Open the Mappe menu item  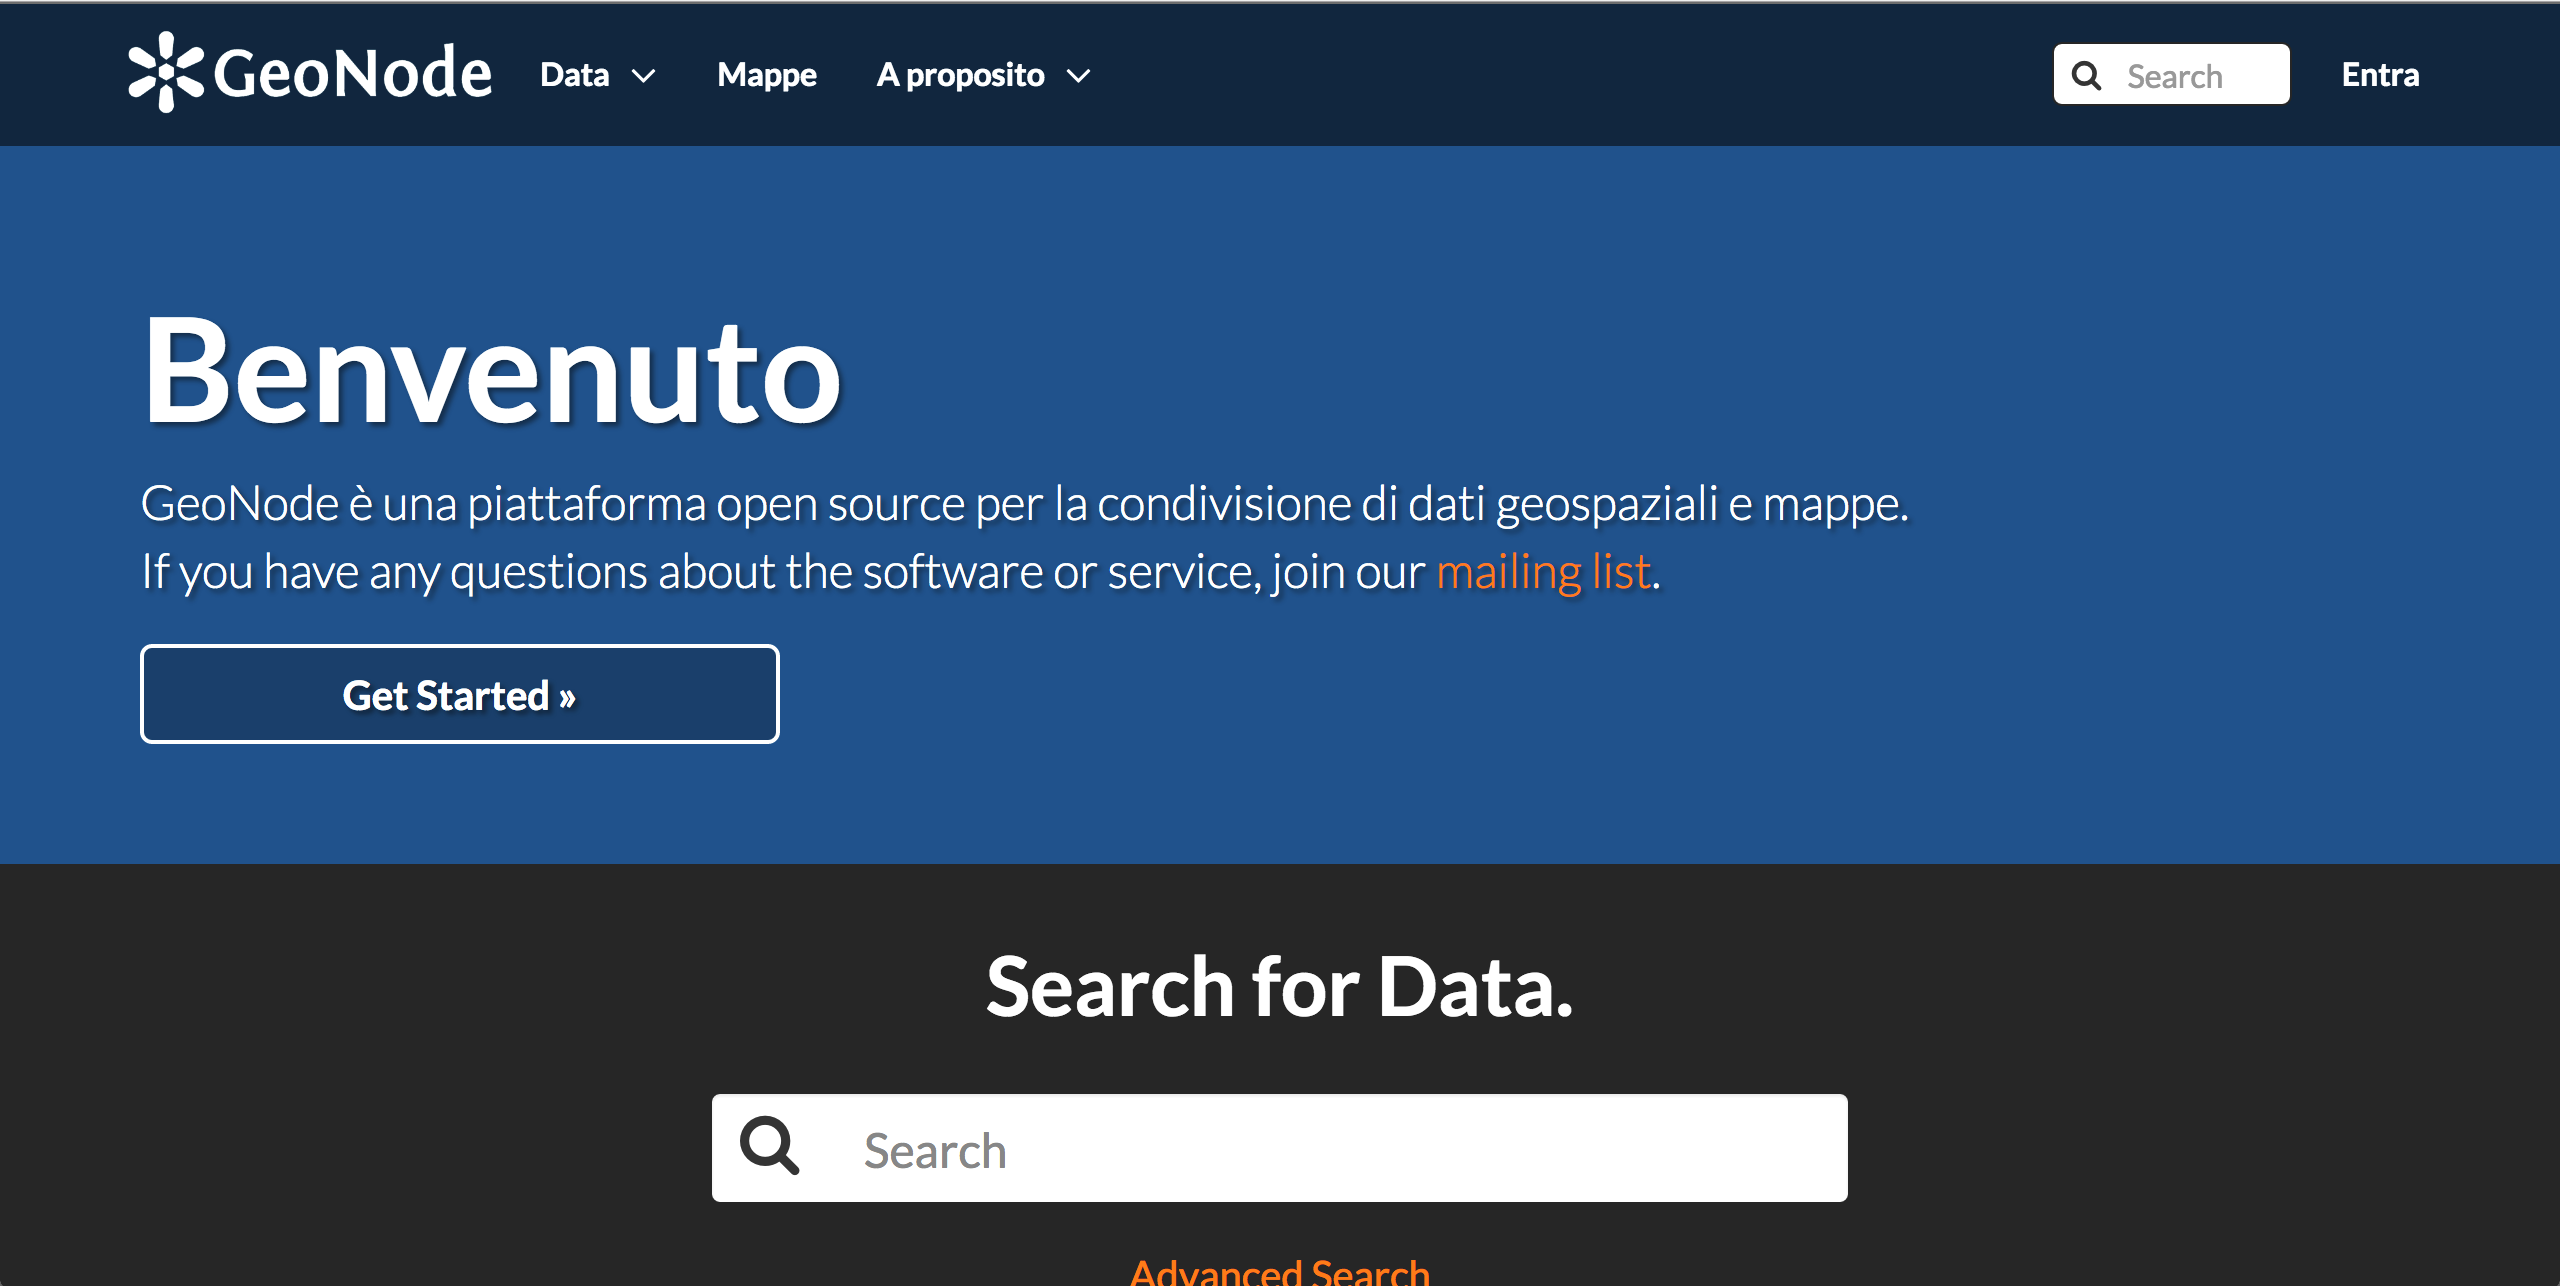[x=766, y=74]
